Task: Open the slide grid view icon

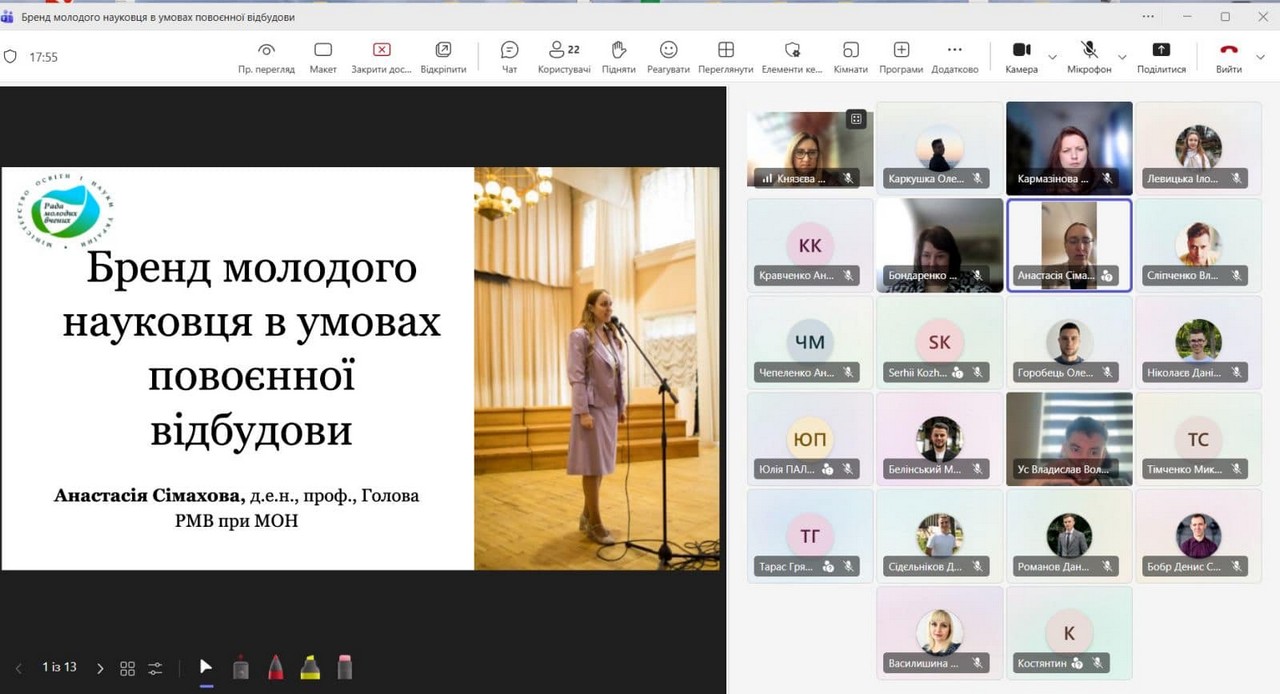Action: pyautogui.click(x=127, y=668)
